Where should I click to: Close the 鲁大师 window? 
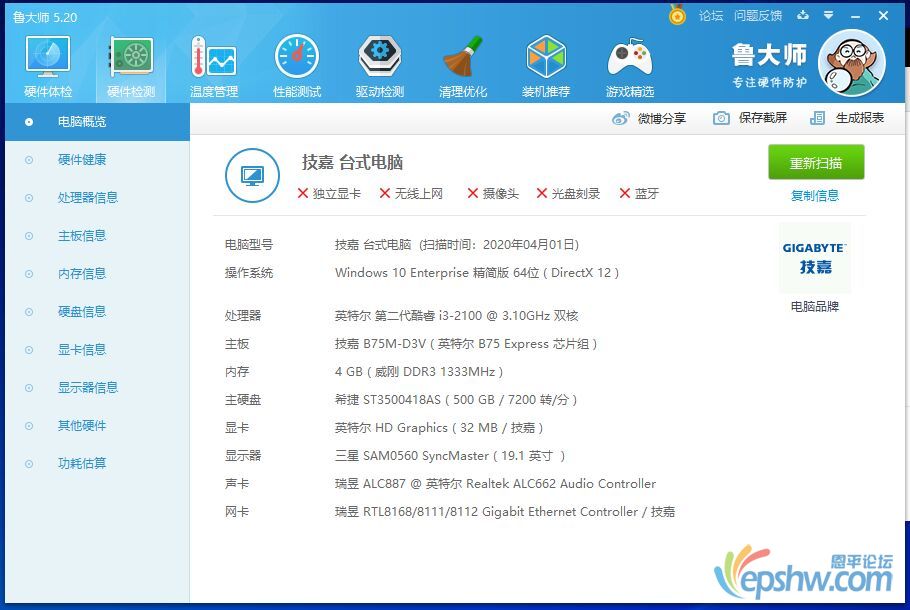883,16
